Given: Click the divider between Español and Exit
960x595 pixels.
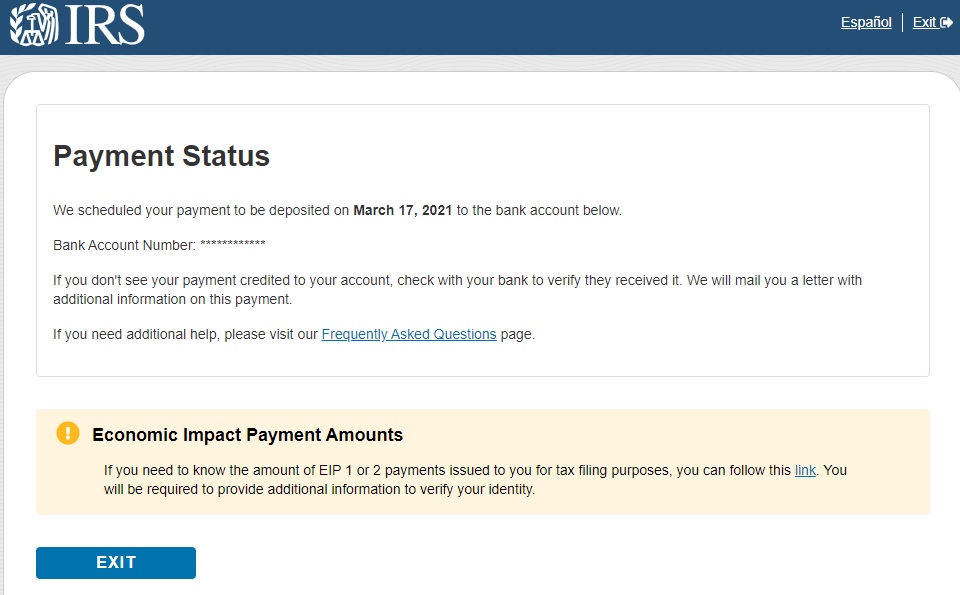Looking at the screenshot, I should (x=902, y=23).
